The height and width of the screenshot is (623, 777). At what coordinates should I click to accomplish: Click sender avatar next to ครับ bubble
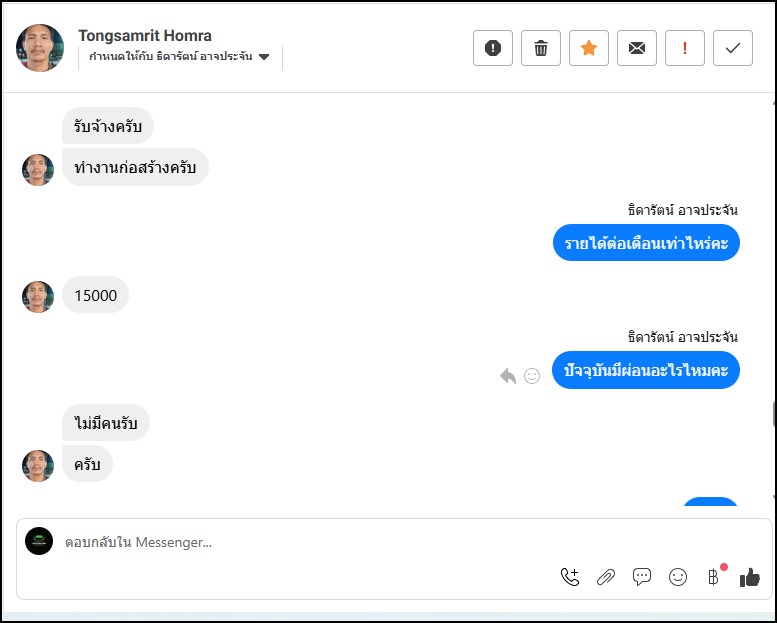[x=38, y=466]
